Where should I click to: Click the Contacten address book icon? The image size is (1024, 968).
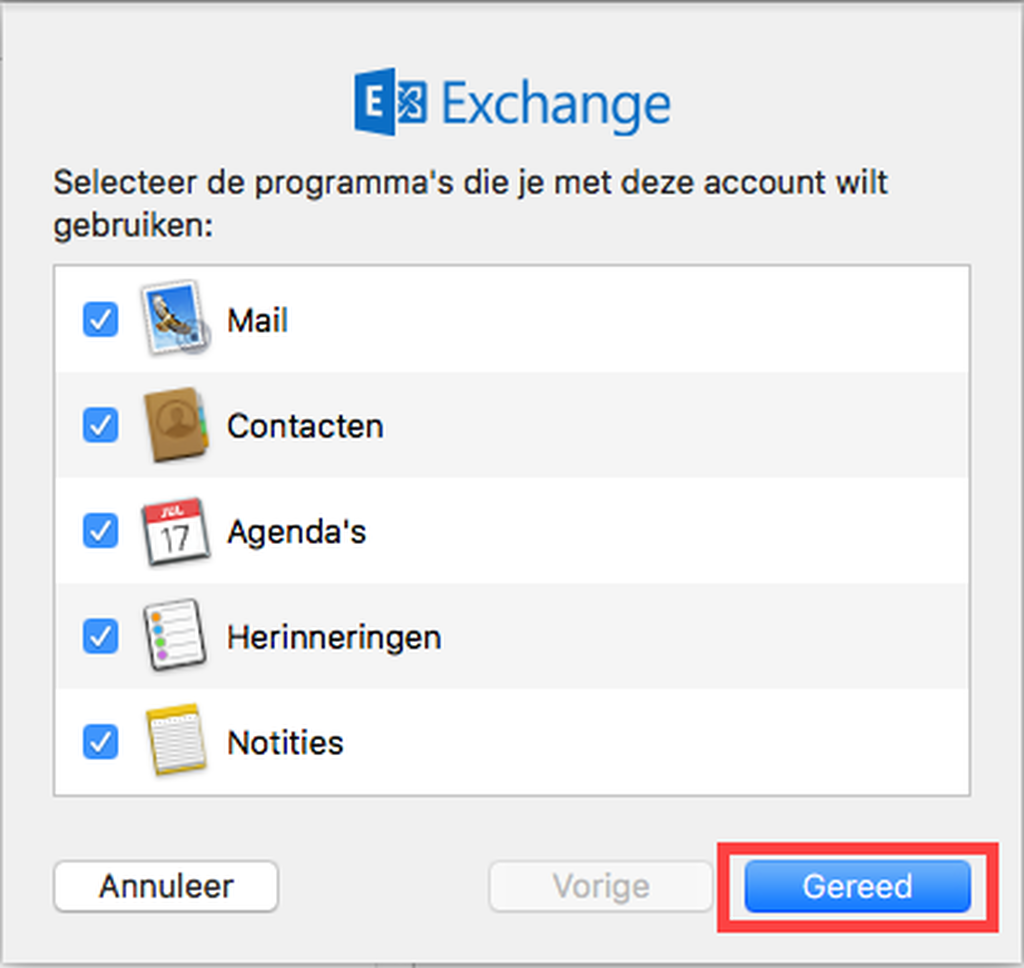coord(176,426)
